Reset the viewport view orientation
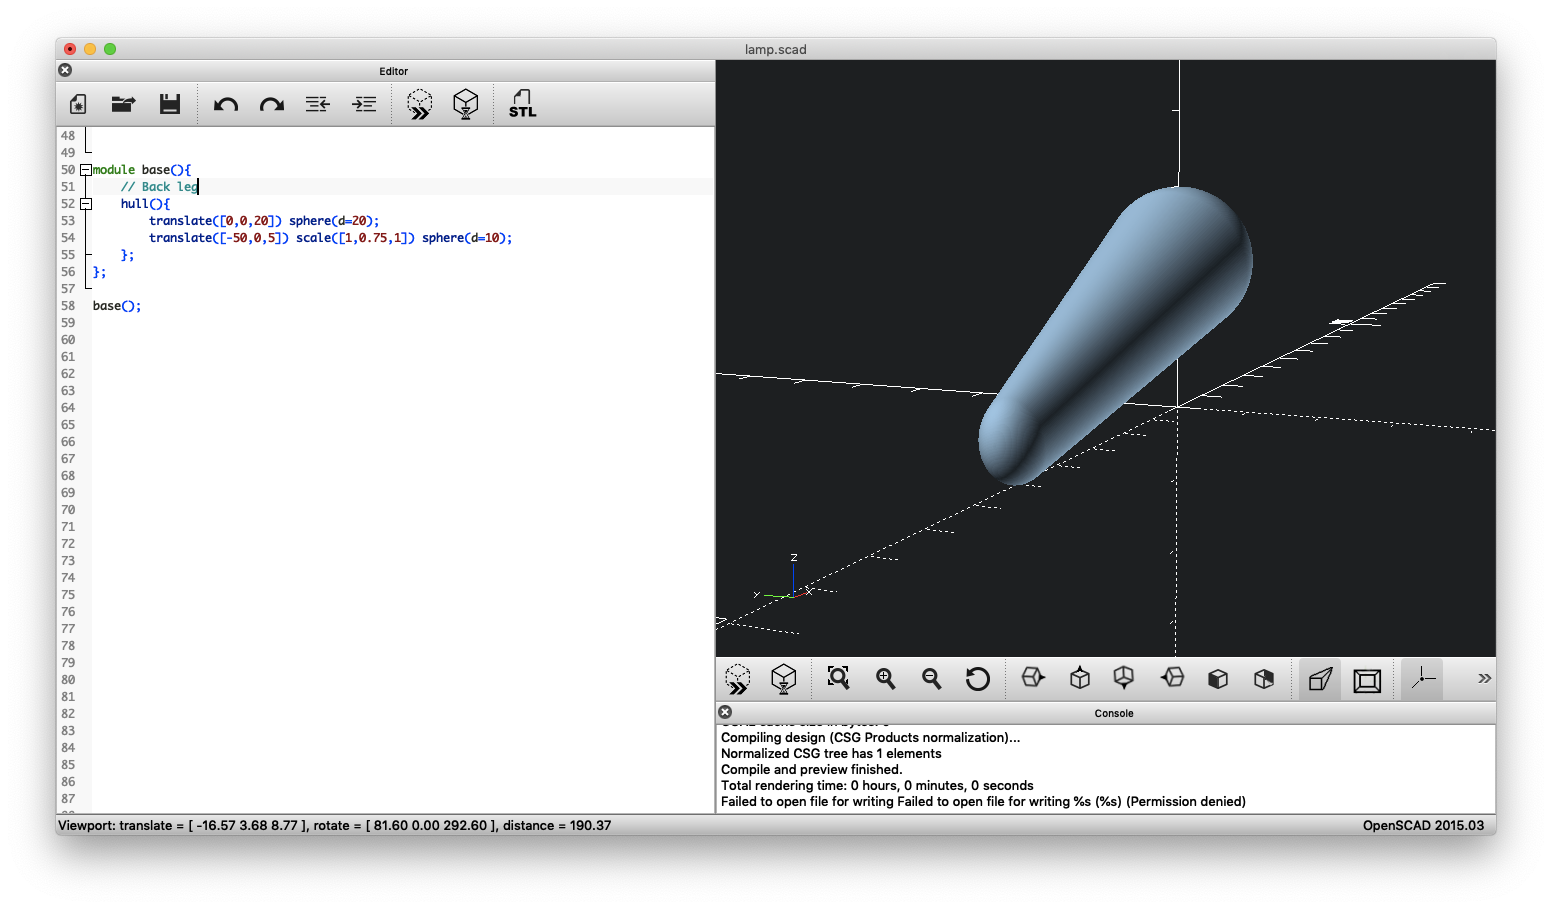Viewport: 1552px width, 909px height. (978, 678)
